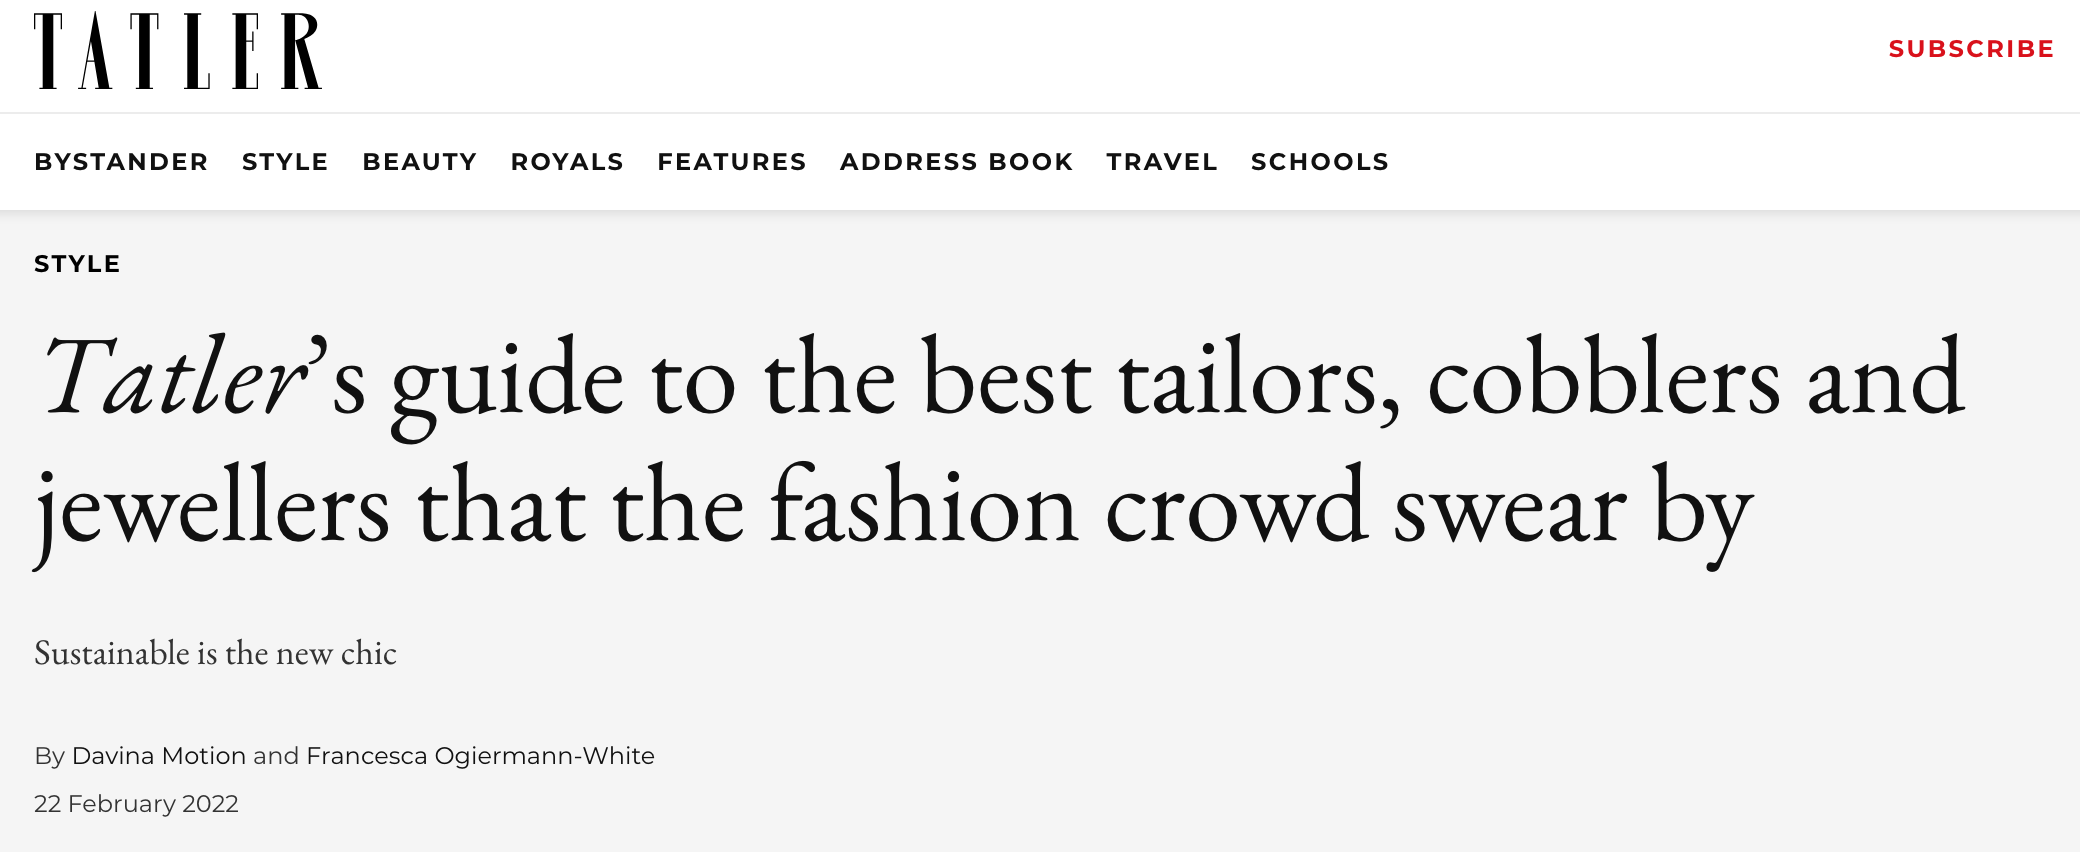The width and height of the screenshot is (2080, 852).
Task: Click the word 'and' between author names
Action: click(x=276, y=756)
